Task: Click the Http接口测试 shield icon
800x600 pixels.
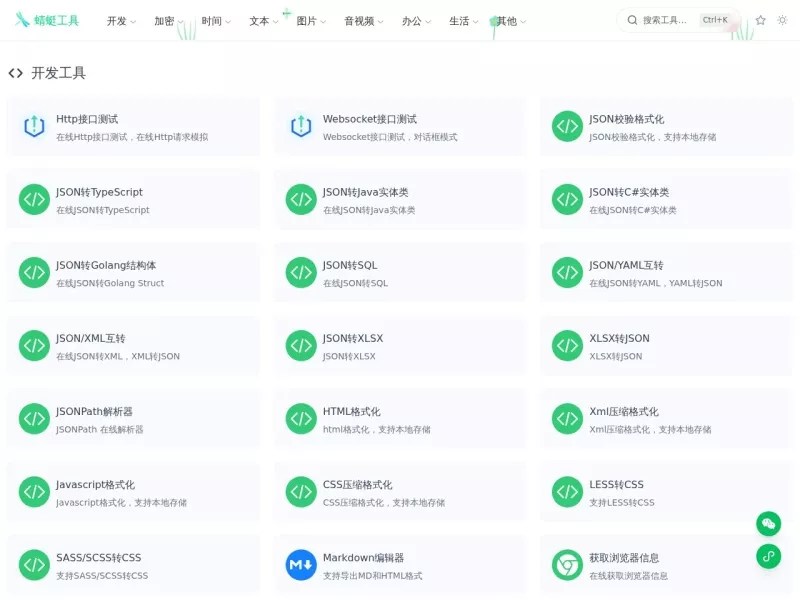Action: click(34, 126)
